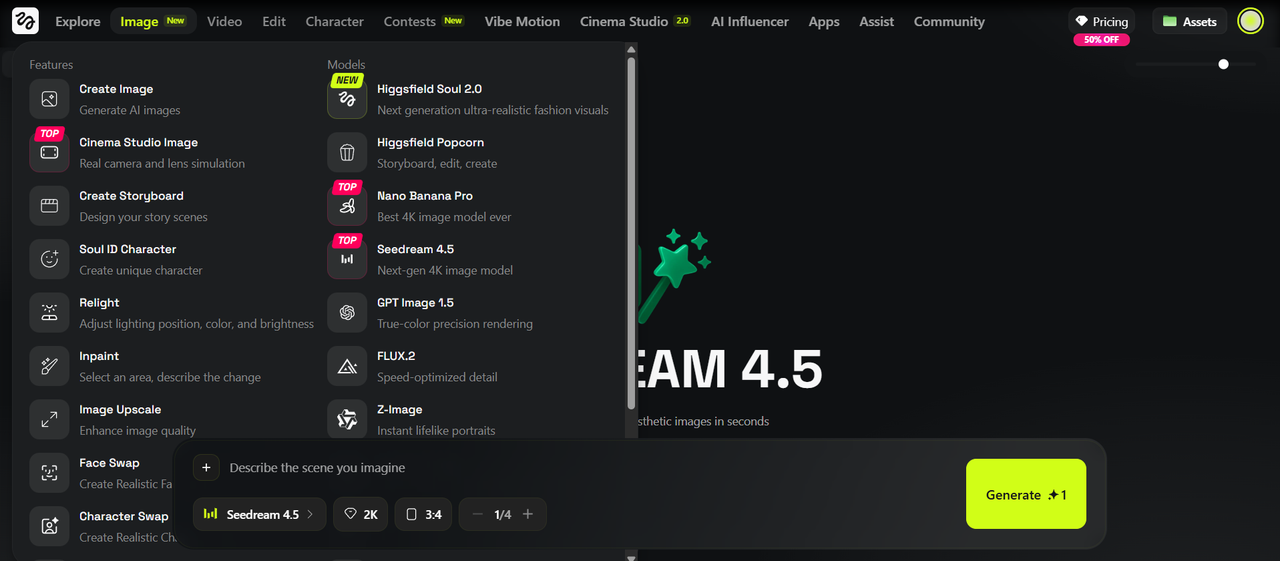This screenshot has width=1280, height=561.
Task: Click 'Real camera and lens simulation' text
Action: tap(162, 163)
